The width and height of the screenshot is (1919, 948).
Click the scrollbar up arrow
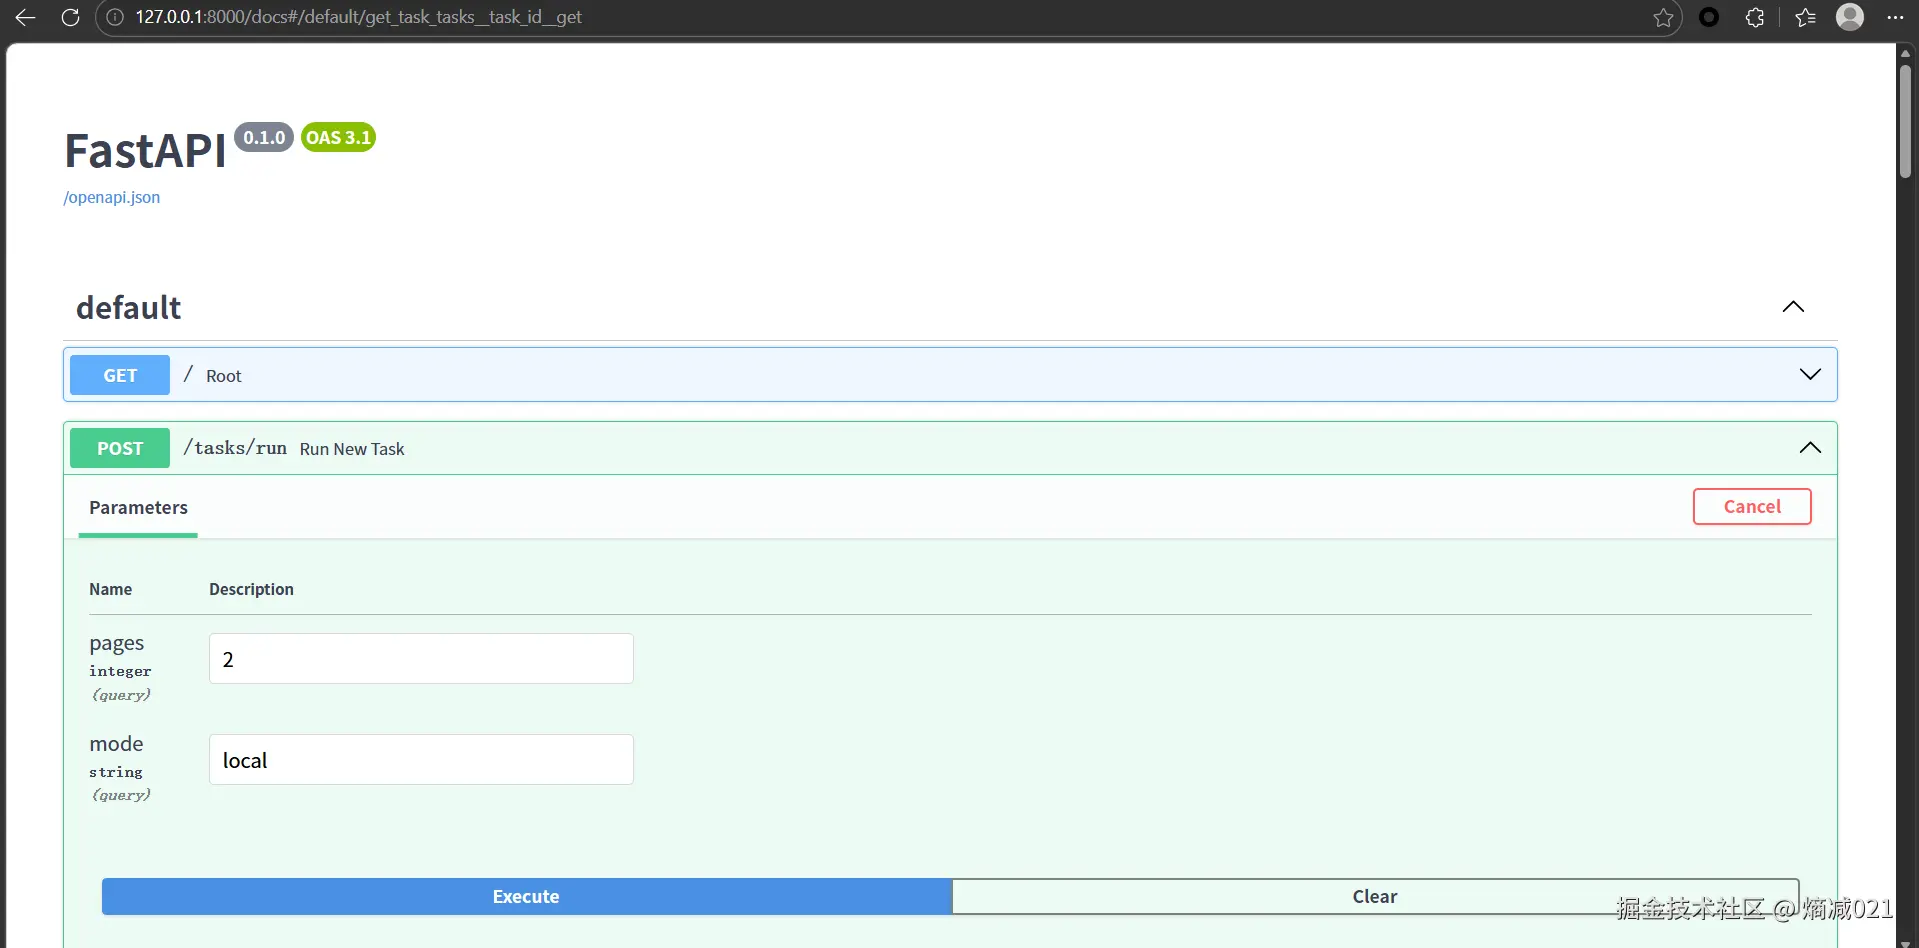(x=1906, y=52)
